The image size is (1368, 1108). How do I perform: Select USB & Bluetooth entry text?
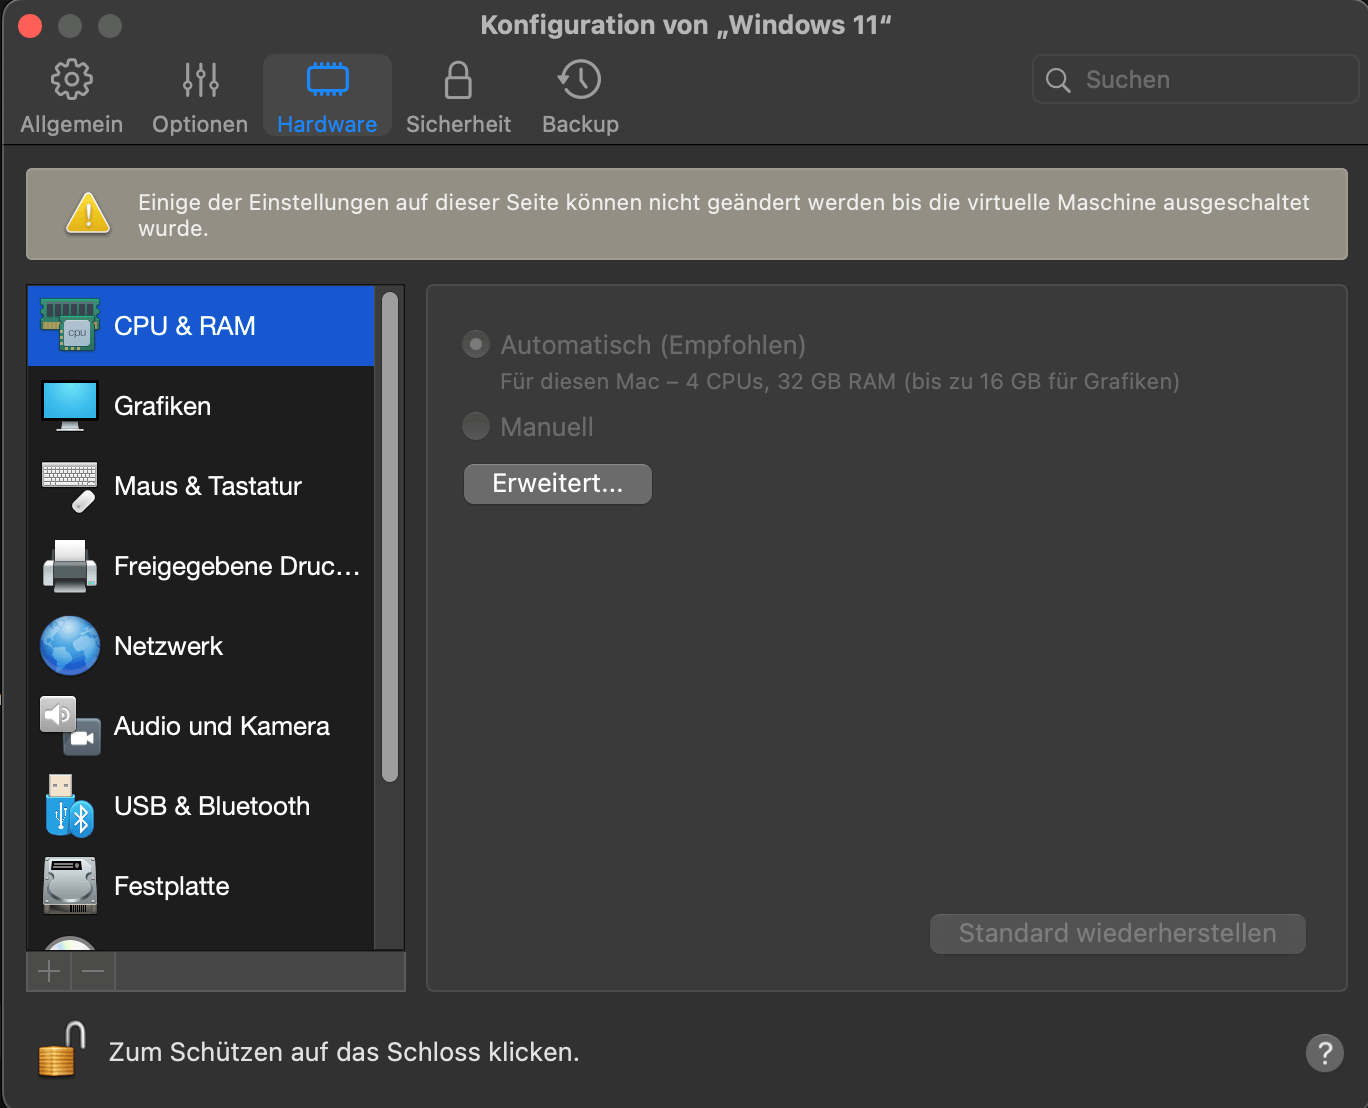pos(212,806)
